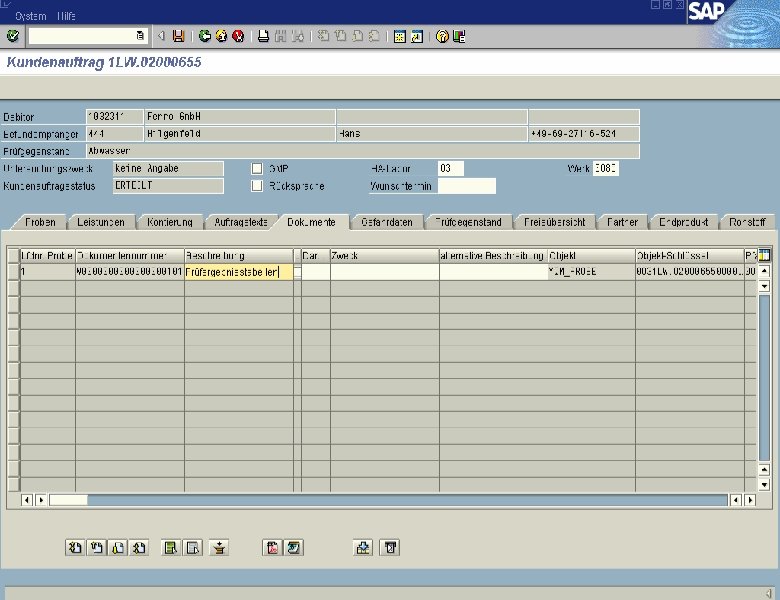Click the First page icon

pos(323,36)
